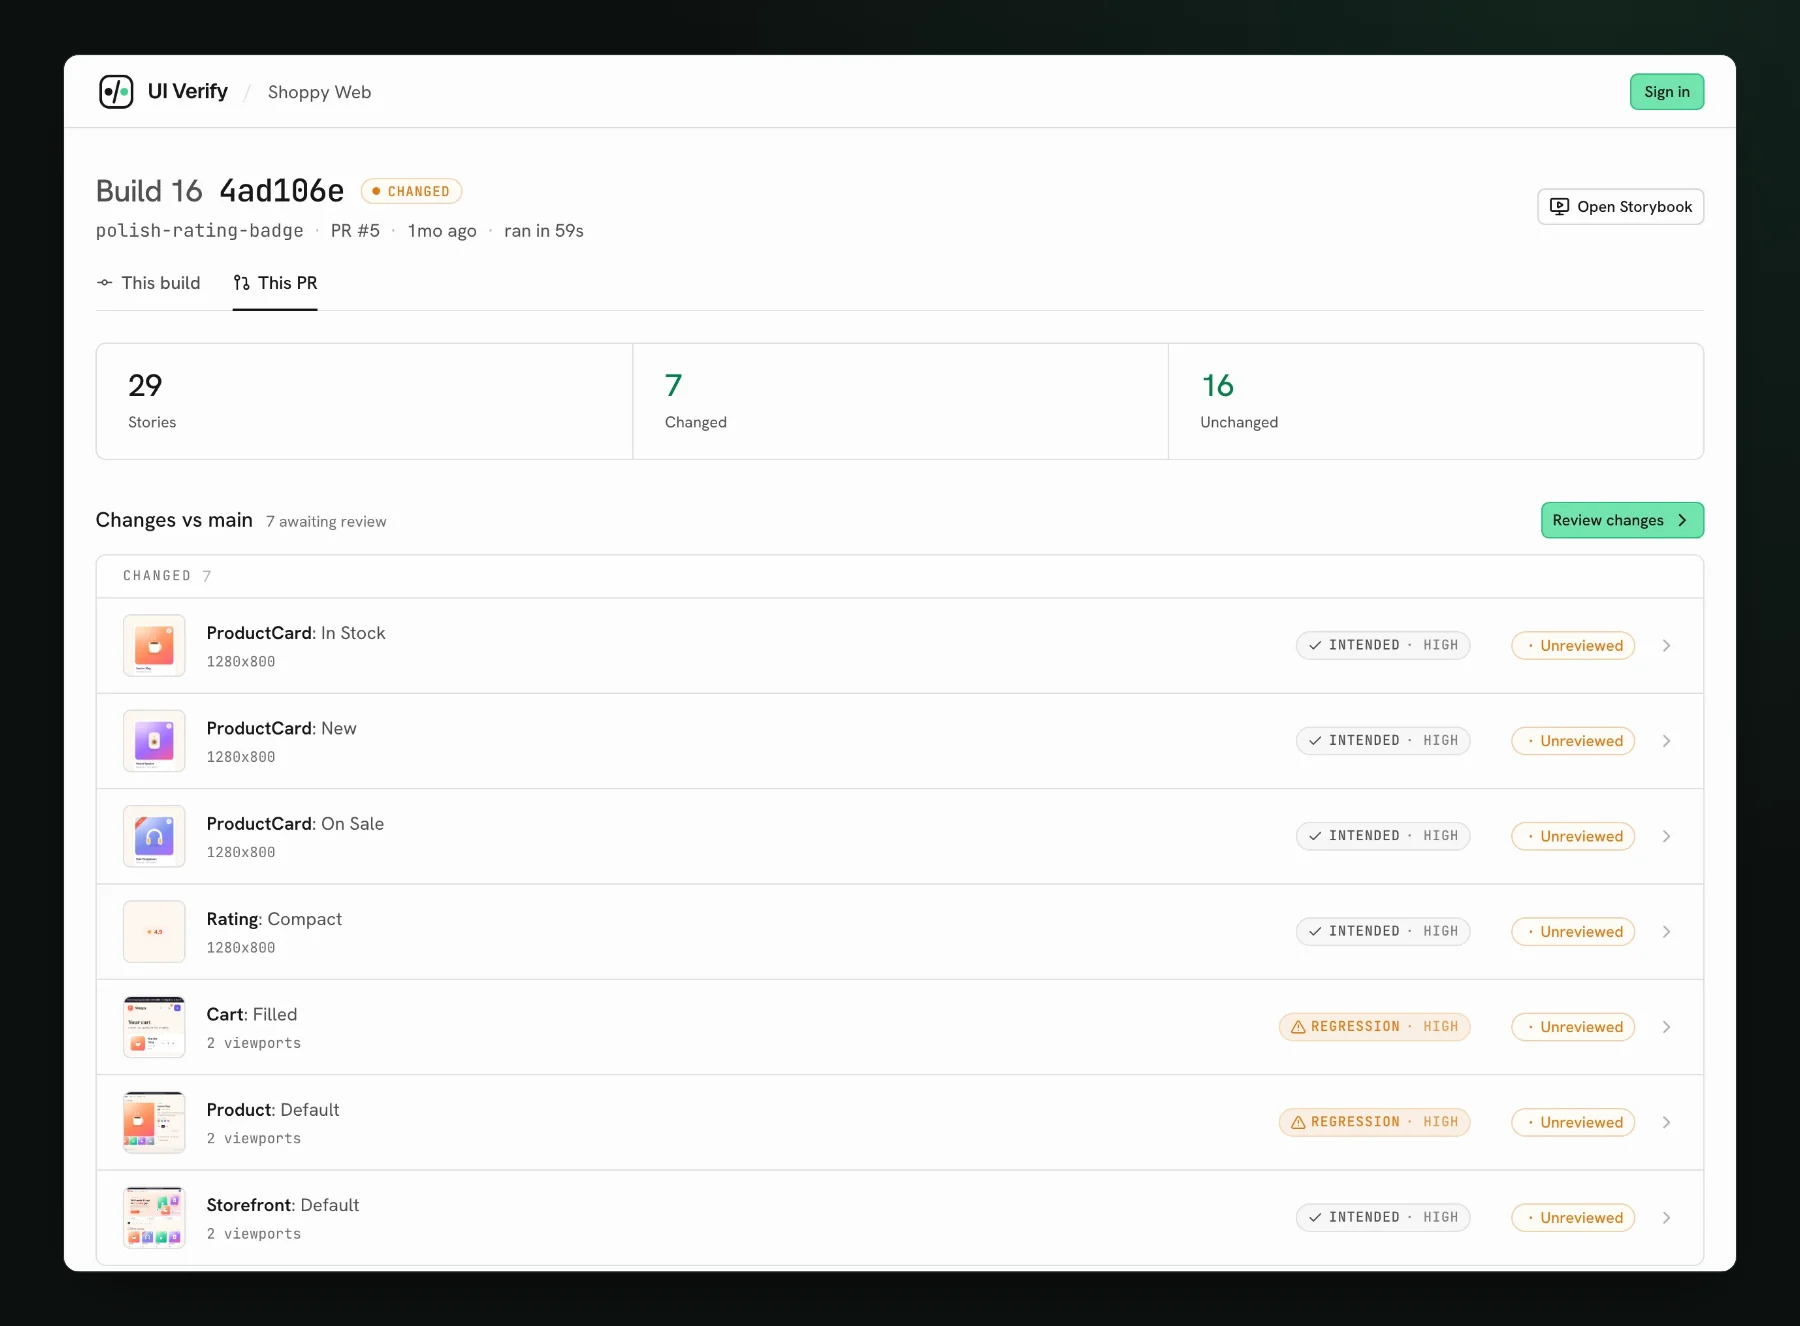This screenshot has height=1326, width=1800.
Task: Click the build hash 4ad106e
Action: pyautogui.click(x=282, y=190)
